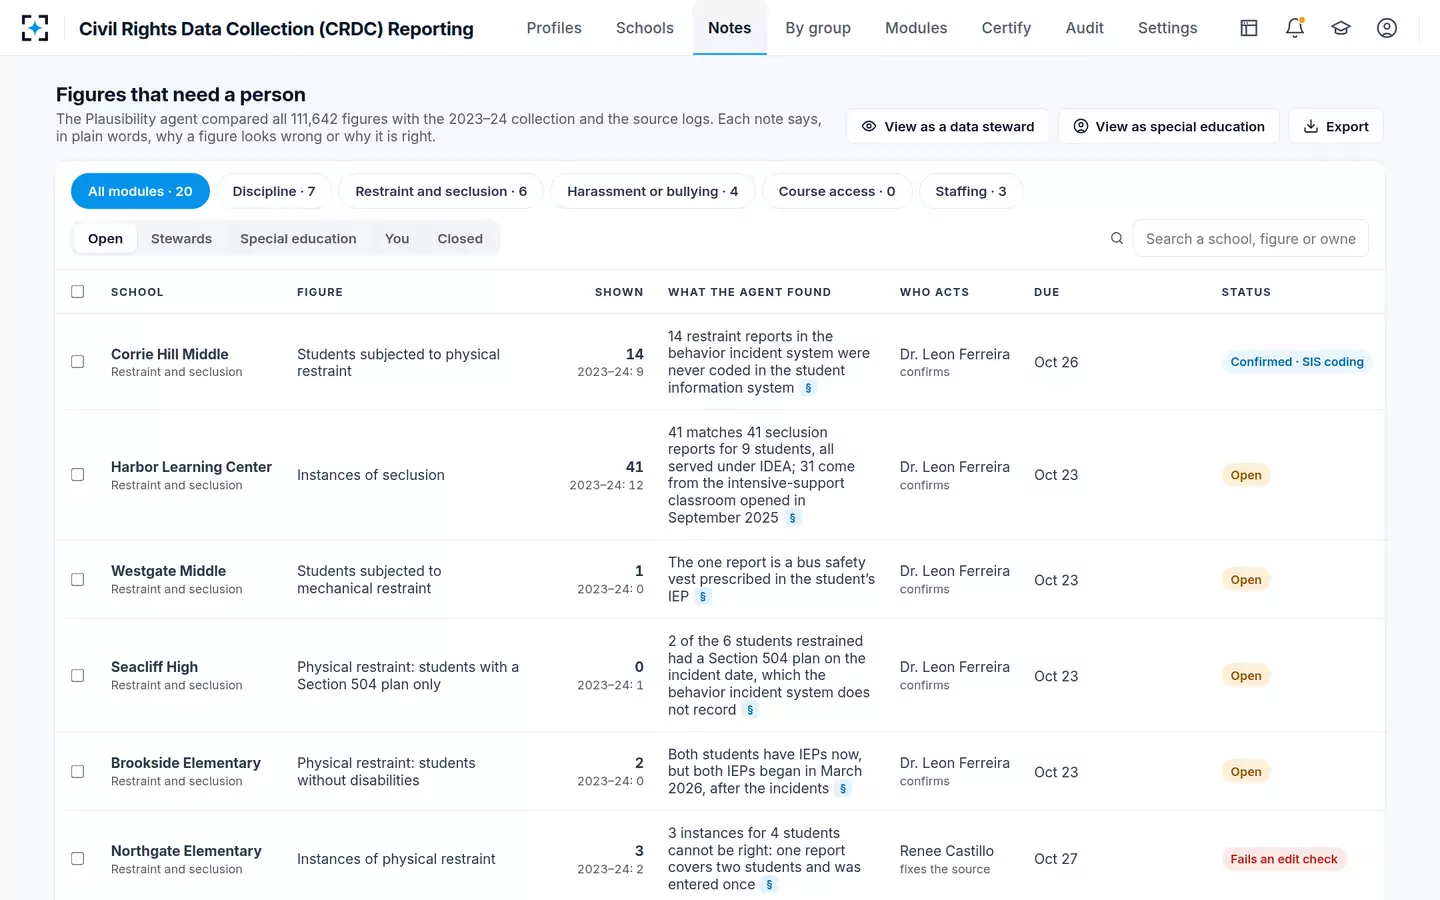Image resolution: width=1440 pixels, height=900 pixels.
Task: Tick the select-all checkbox in table header
Action: [x=78, y=292]
